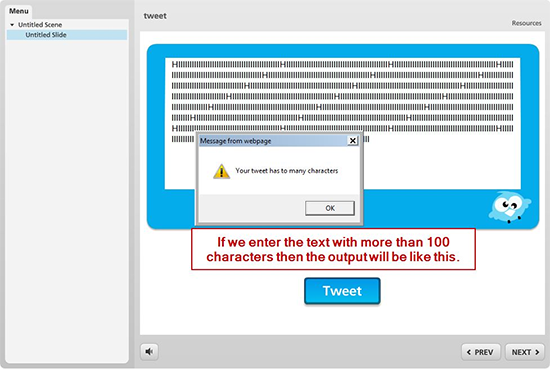Click the 'tweet' slide title text
The width and height of the screenshot is (550, 369).
pos(155,16)
